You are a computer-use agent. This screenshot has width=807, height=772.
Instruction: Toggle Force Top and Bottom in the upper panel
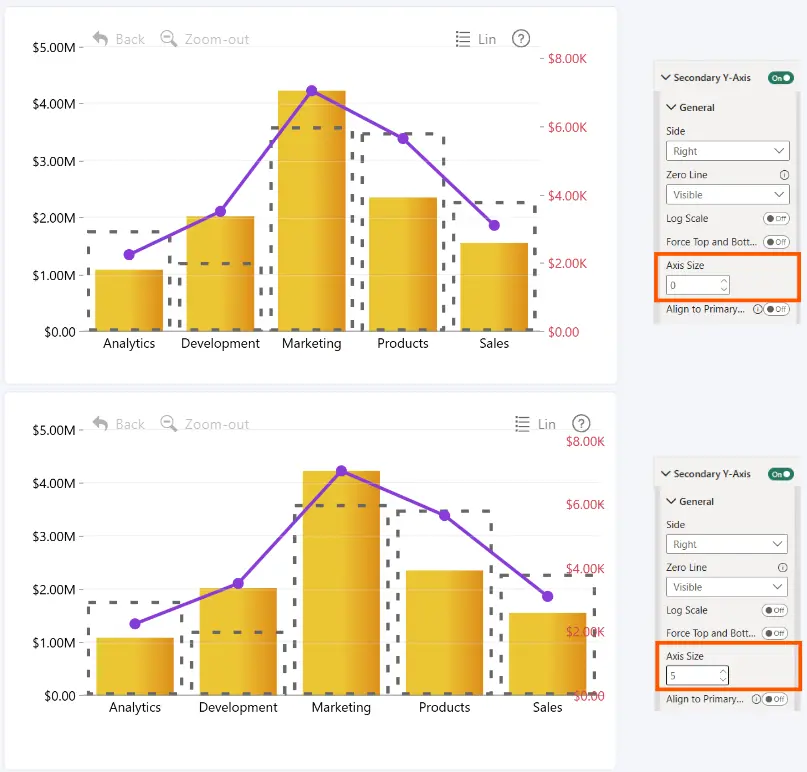click(x=776, y=242)
